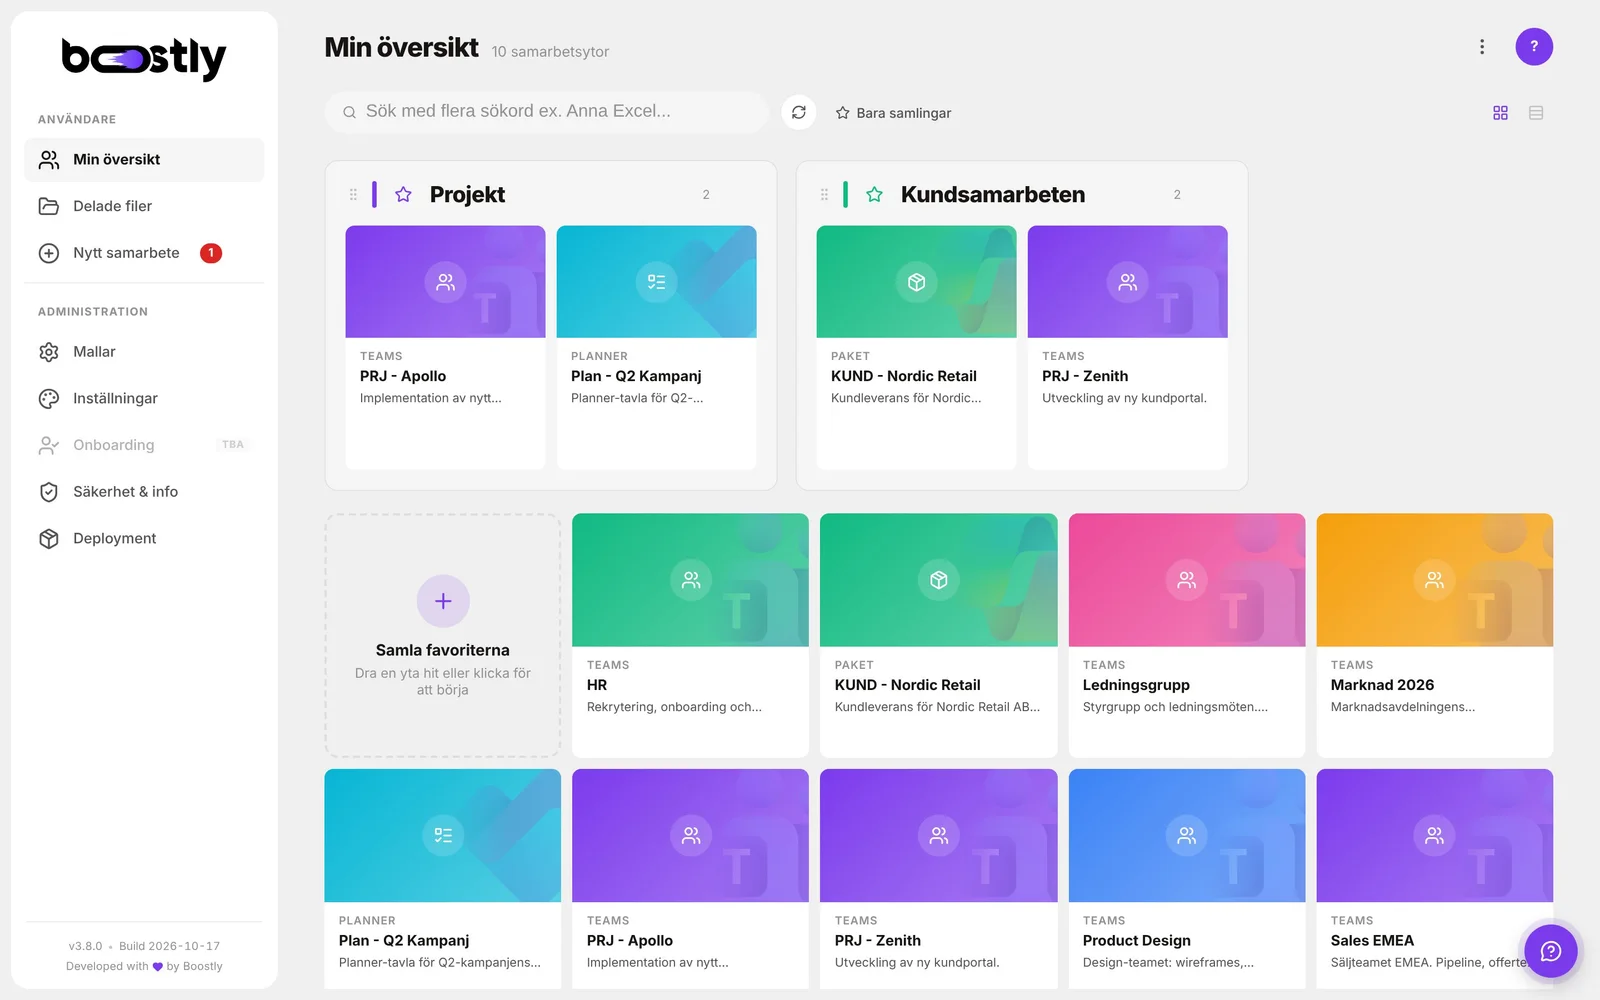Screen dimensions: 1600x1000
Task: Click the green Kundsamarbeten color bar
Action: coord(846,194)
